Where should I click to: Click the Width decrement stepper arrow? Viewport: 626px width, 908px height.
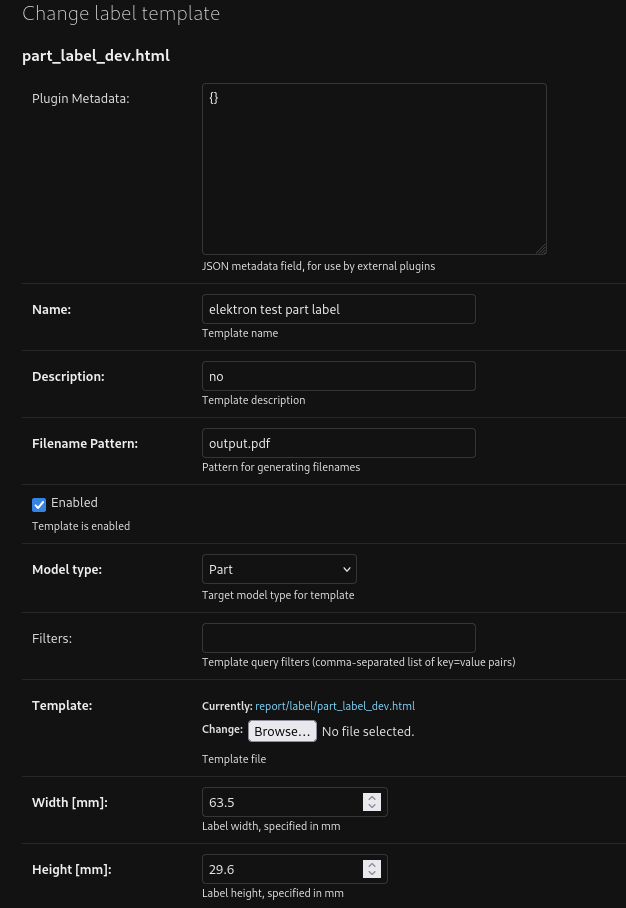tap(371, 806)
